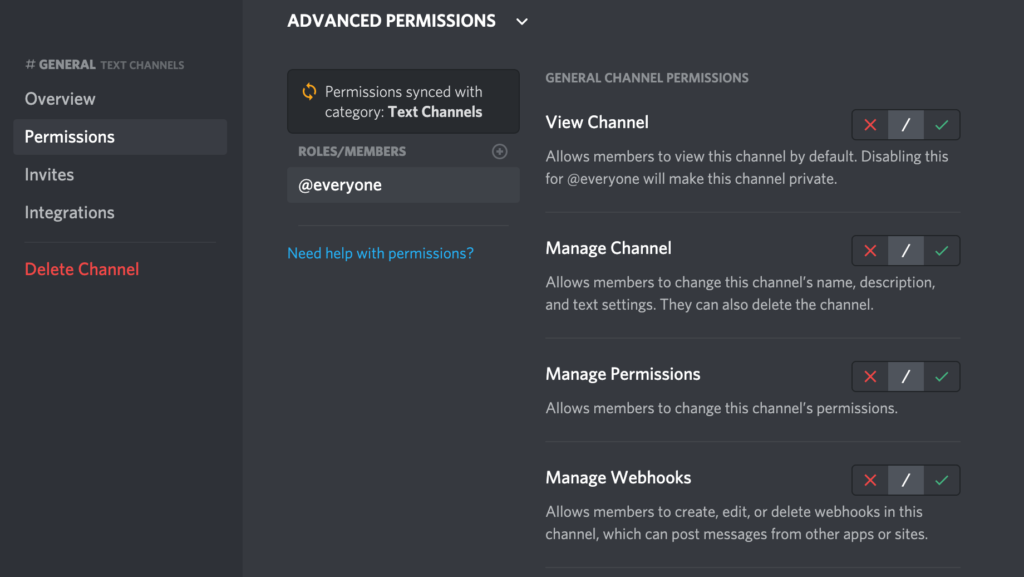Set View Channel to neutral slash

tap(906, 125)
